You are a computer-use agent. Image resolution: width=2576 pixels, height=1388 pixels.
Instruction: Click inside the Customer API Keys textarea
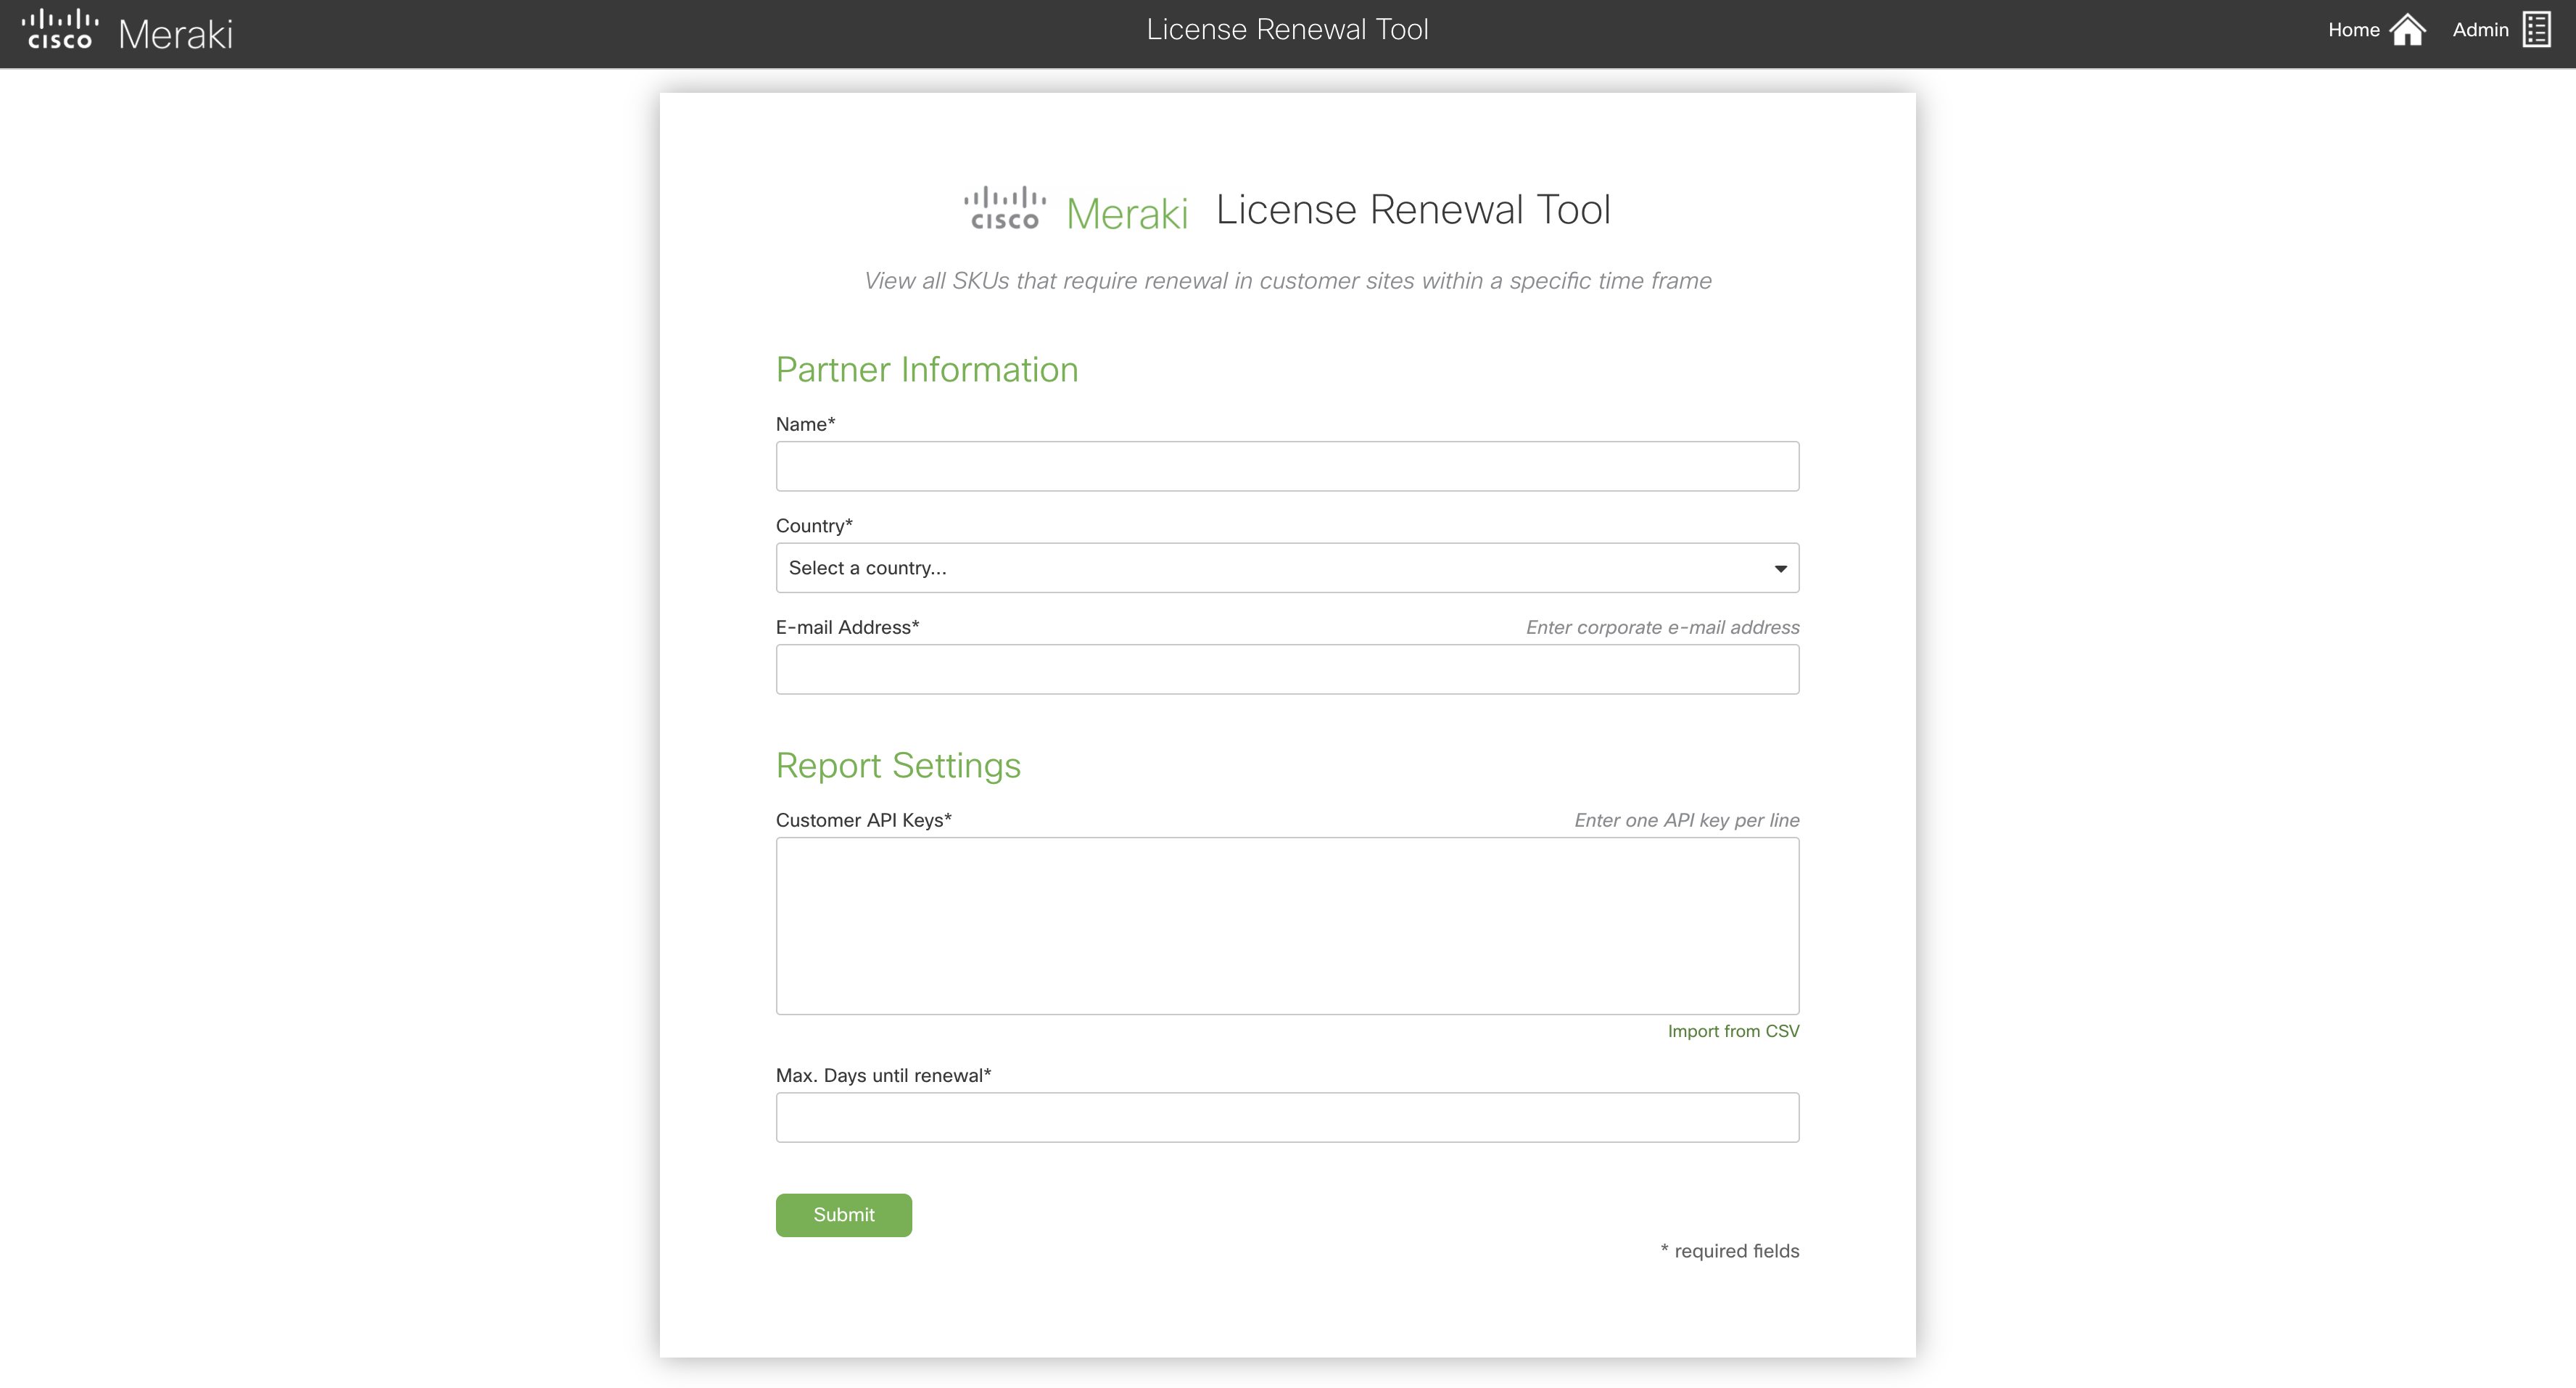[x=1286, y=925]
